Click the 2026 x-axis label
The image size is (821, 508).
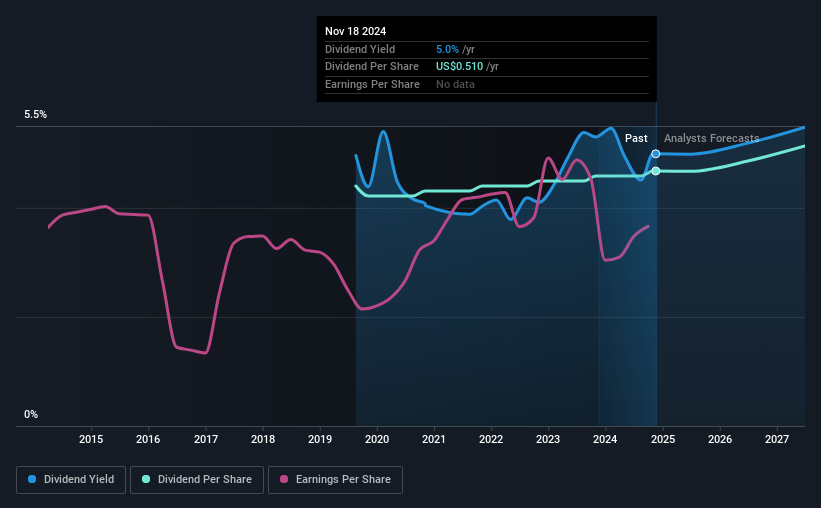coord(720,439)
